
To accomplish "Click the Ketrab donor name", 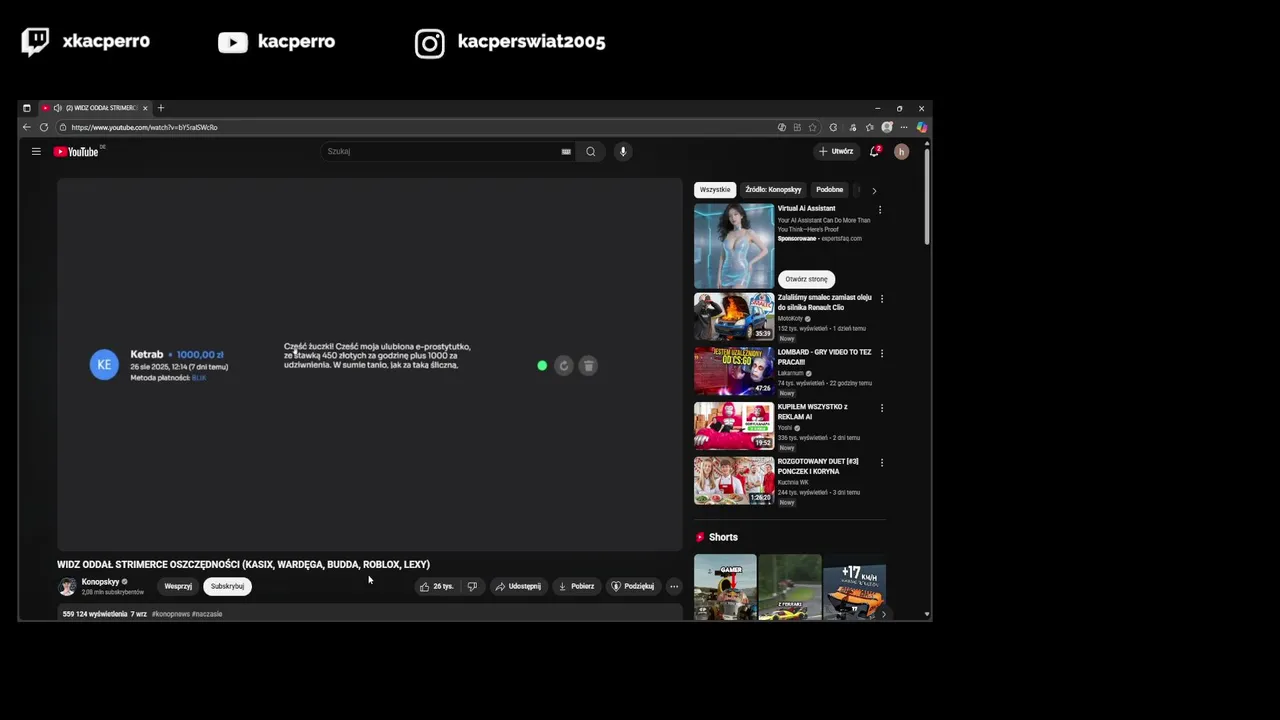I will (146, 354).
